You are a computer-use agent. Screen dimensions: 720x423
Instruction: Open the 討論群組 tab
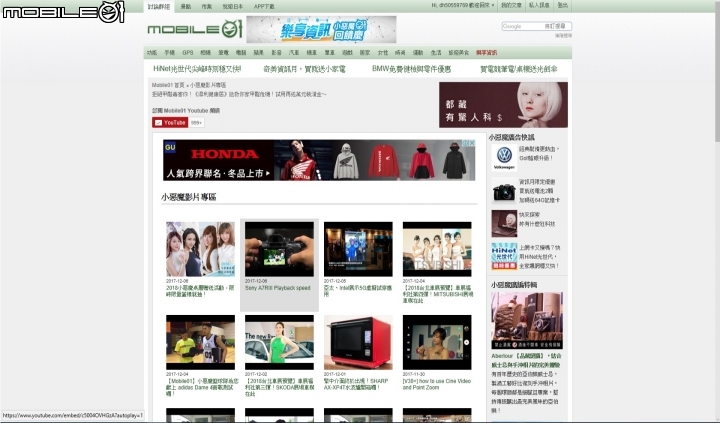[x=159, y=6]
